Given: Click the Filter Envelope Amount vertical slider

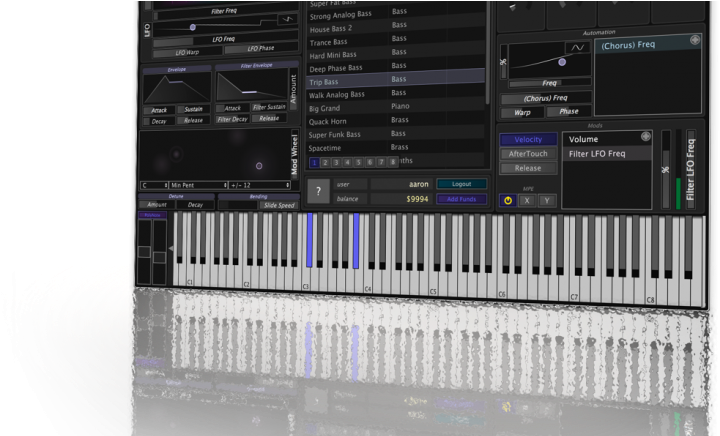Looking at the screenshot, I should pos(293,89).
